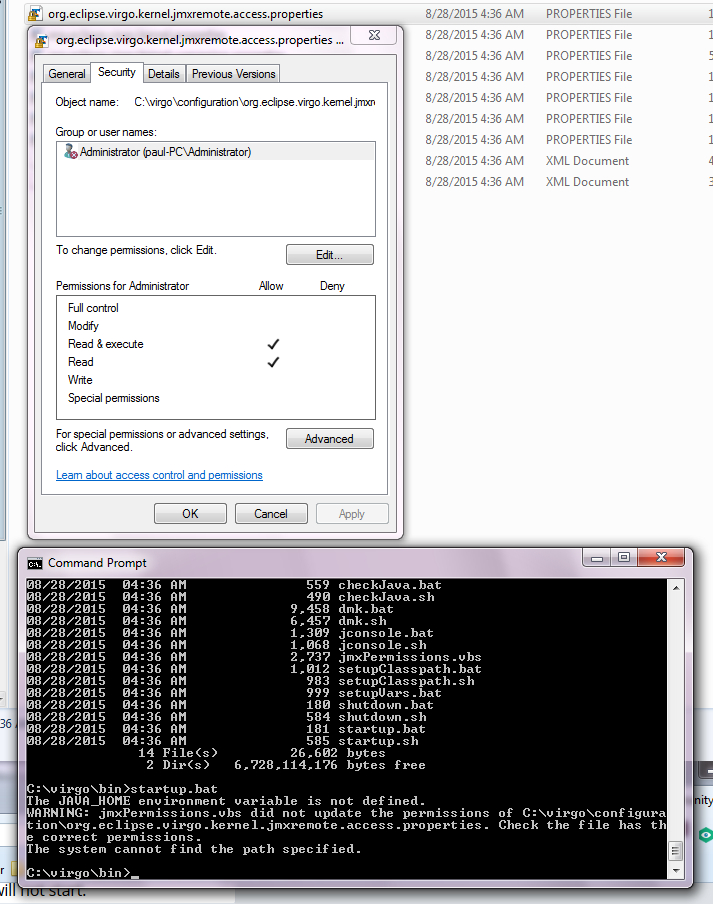The height and width of the screenshot is (904, 713).
Task: Click the Apply button
Action: click(x=352, y=514)
